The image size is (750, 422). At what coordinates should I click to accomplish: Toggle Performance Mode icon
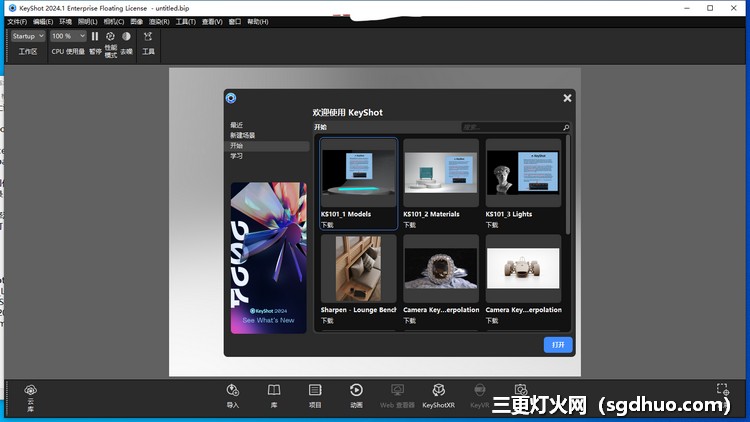pos(110,36)
